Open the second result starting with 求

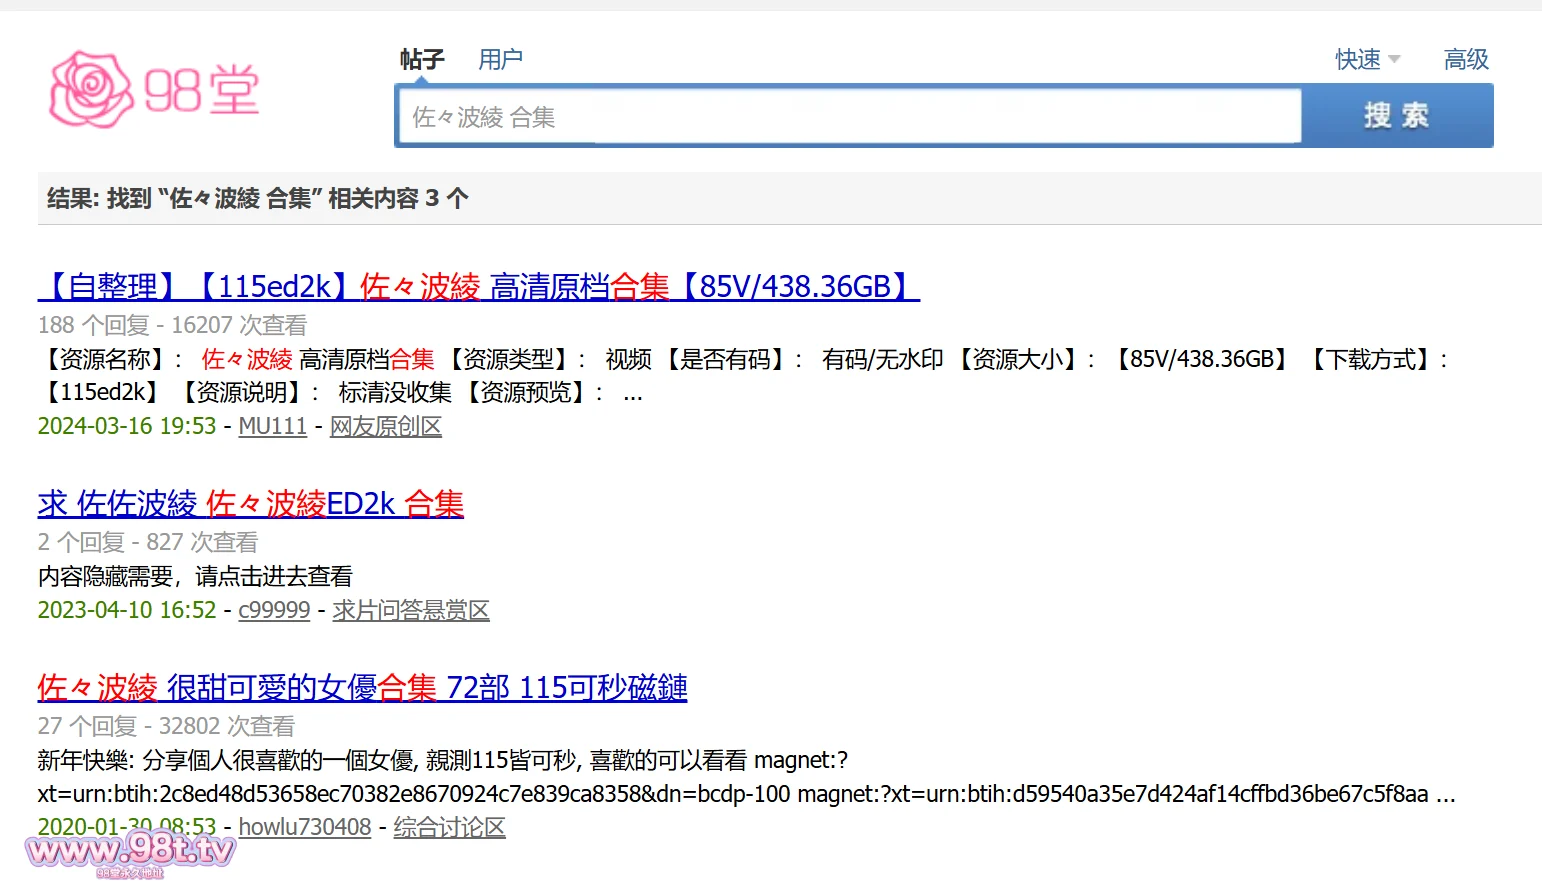click(x=250, y=504)
